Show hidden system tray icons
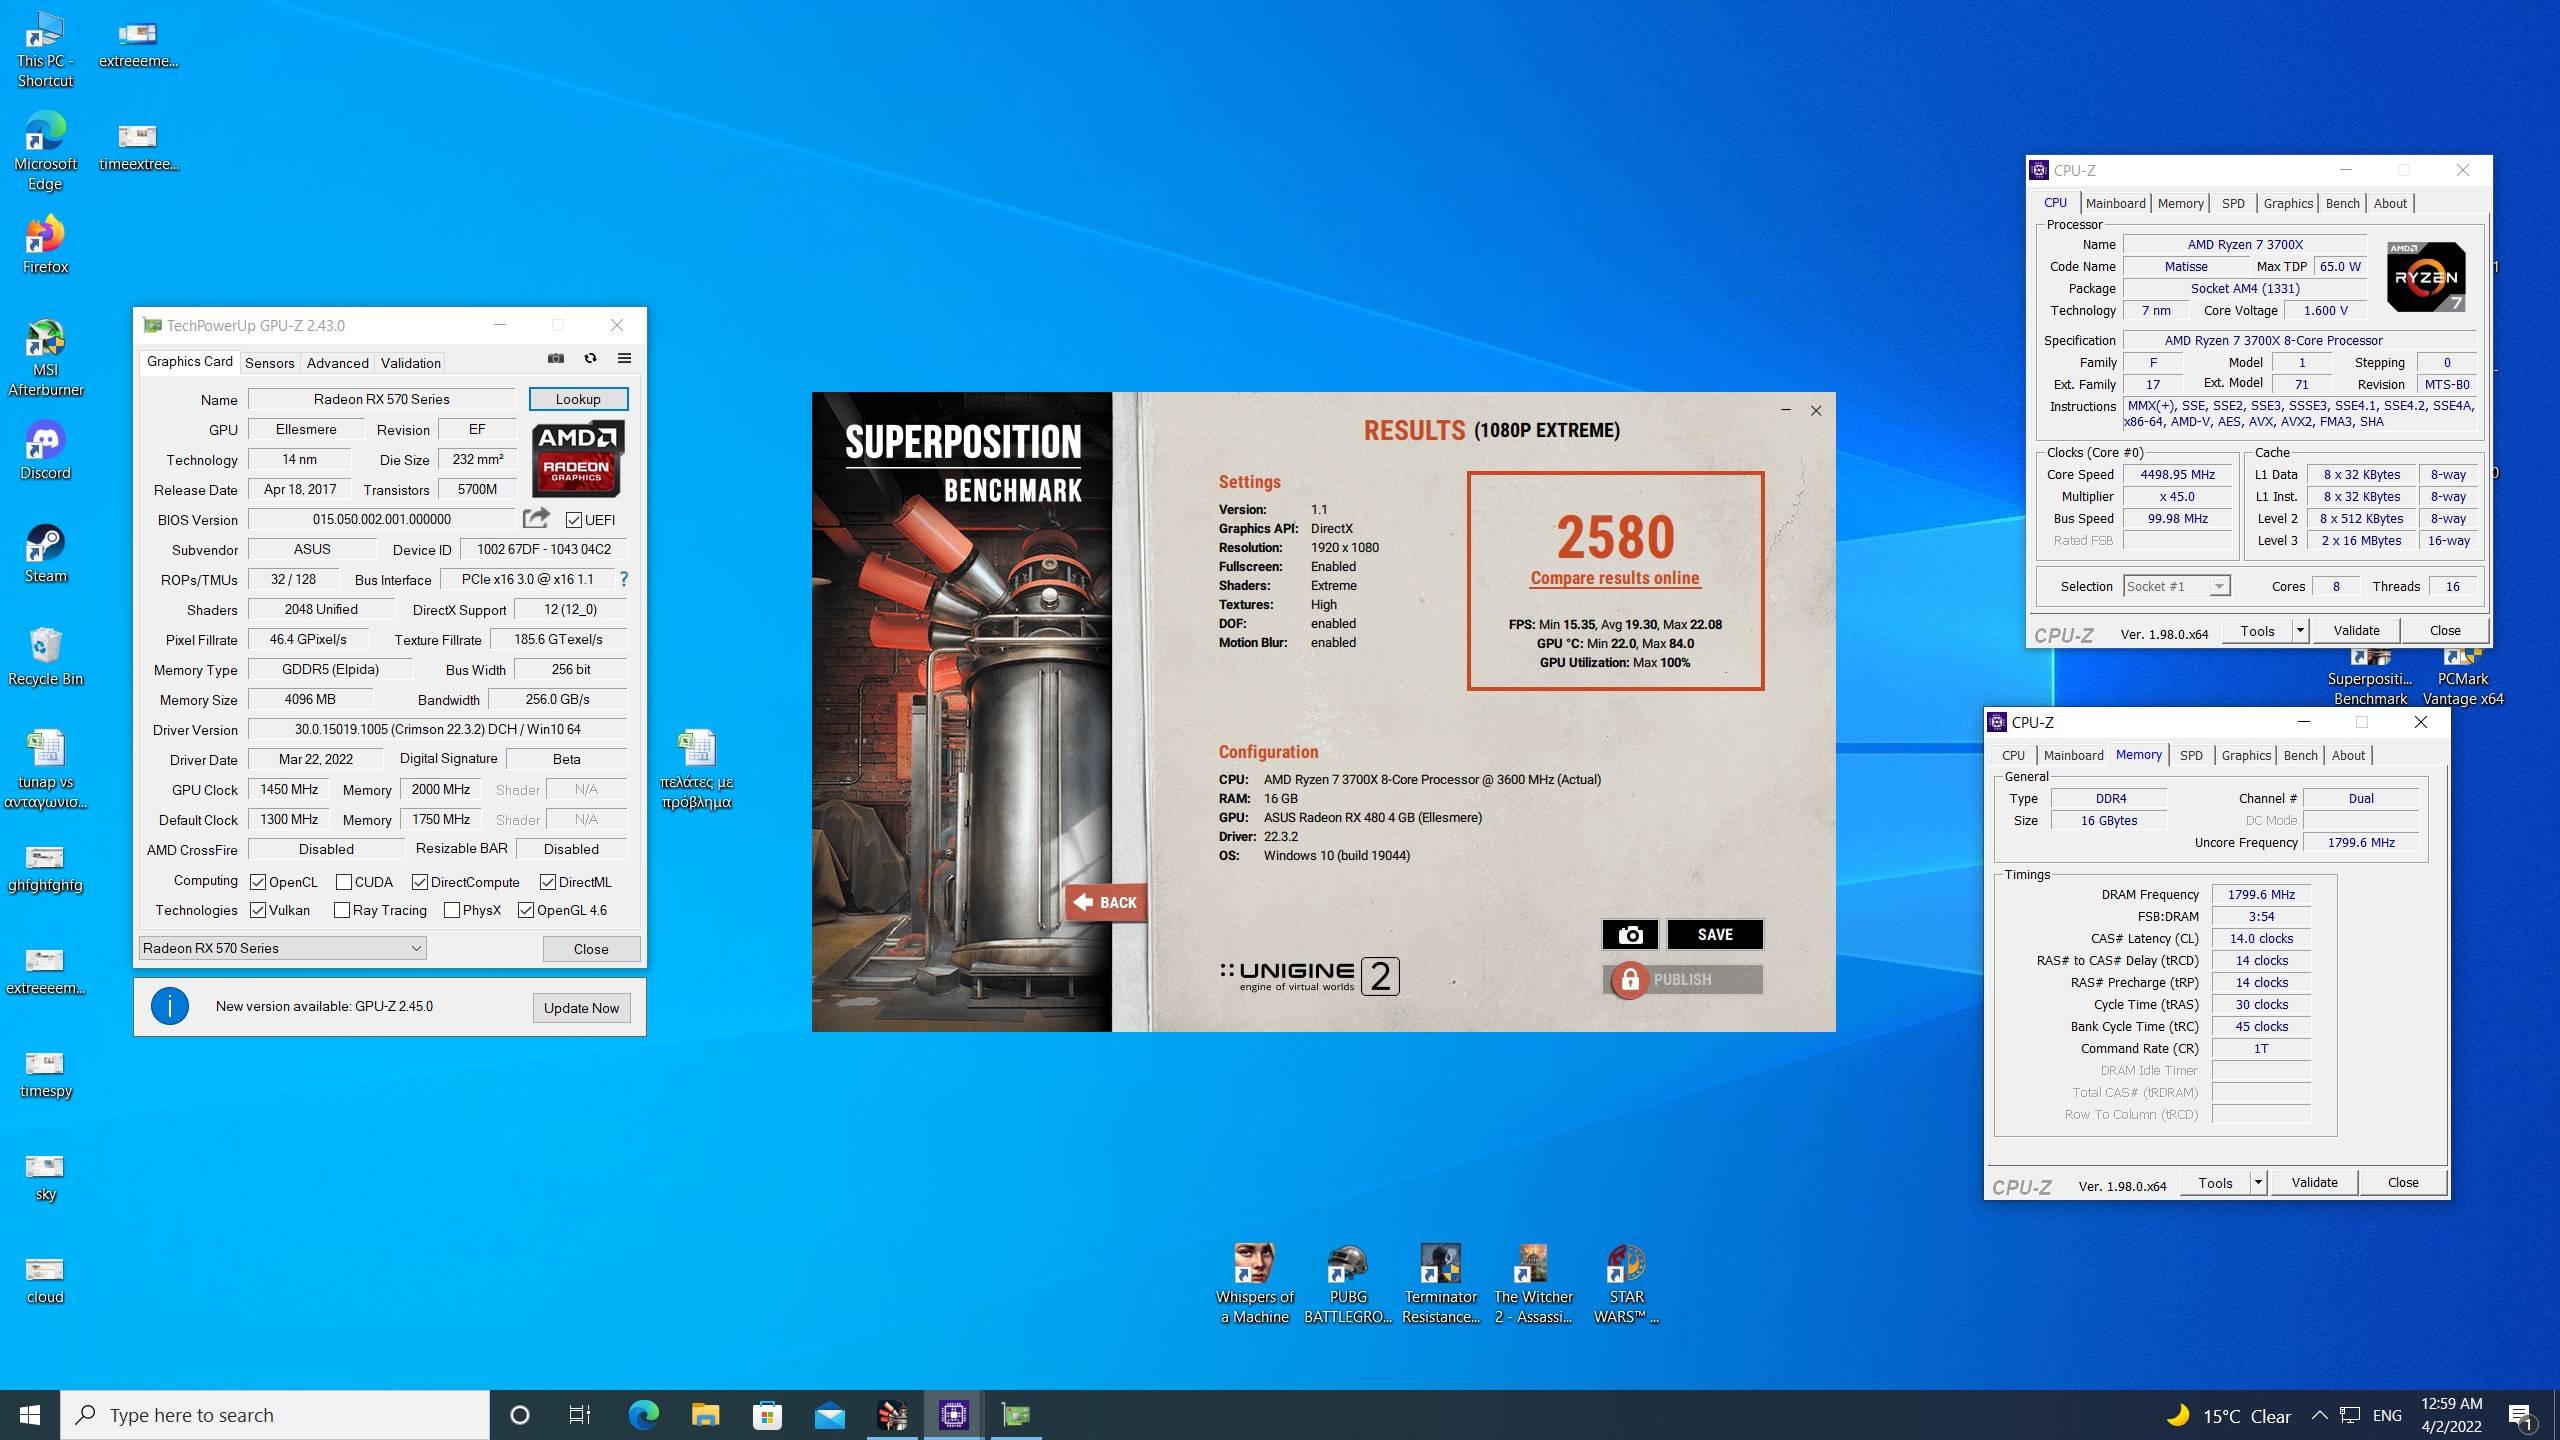The width and height of the screenshot is (2560, 1440). coord(2319,1415)
